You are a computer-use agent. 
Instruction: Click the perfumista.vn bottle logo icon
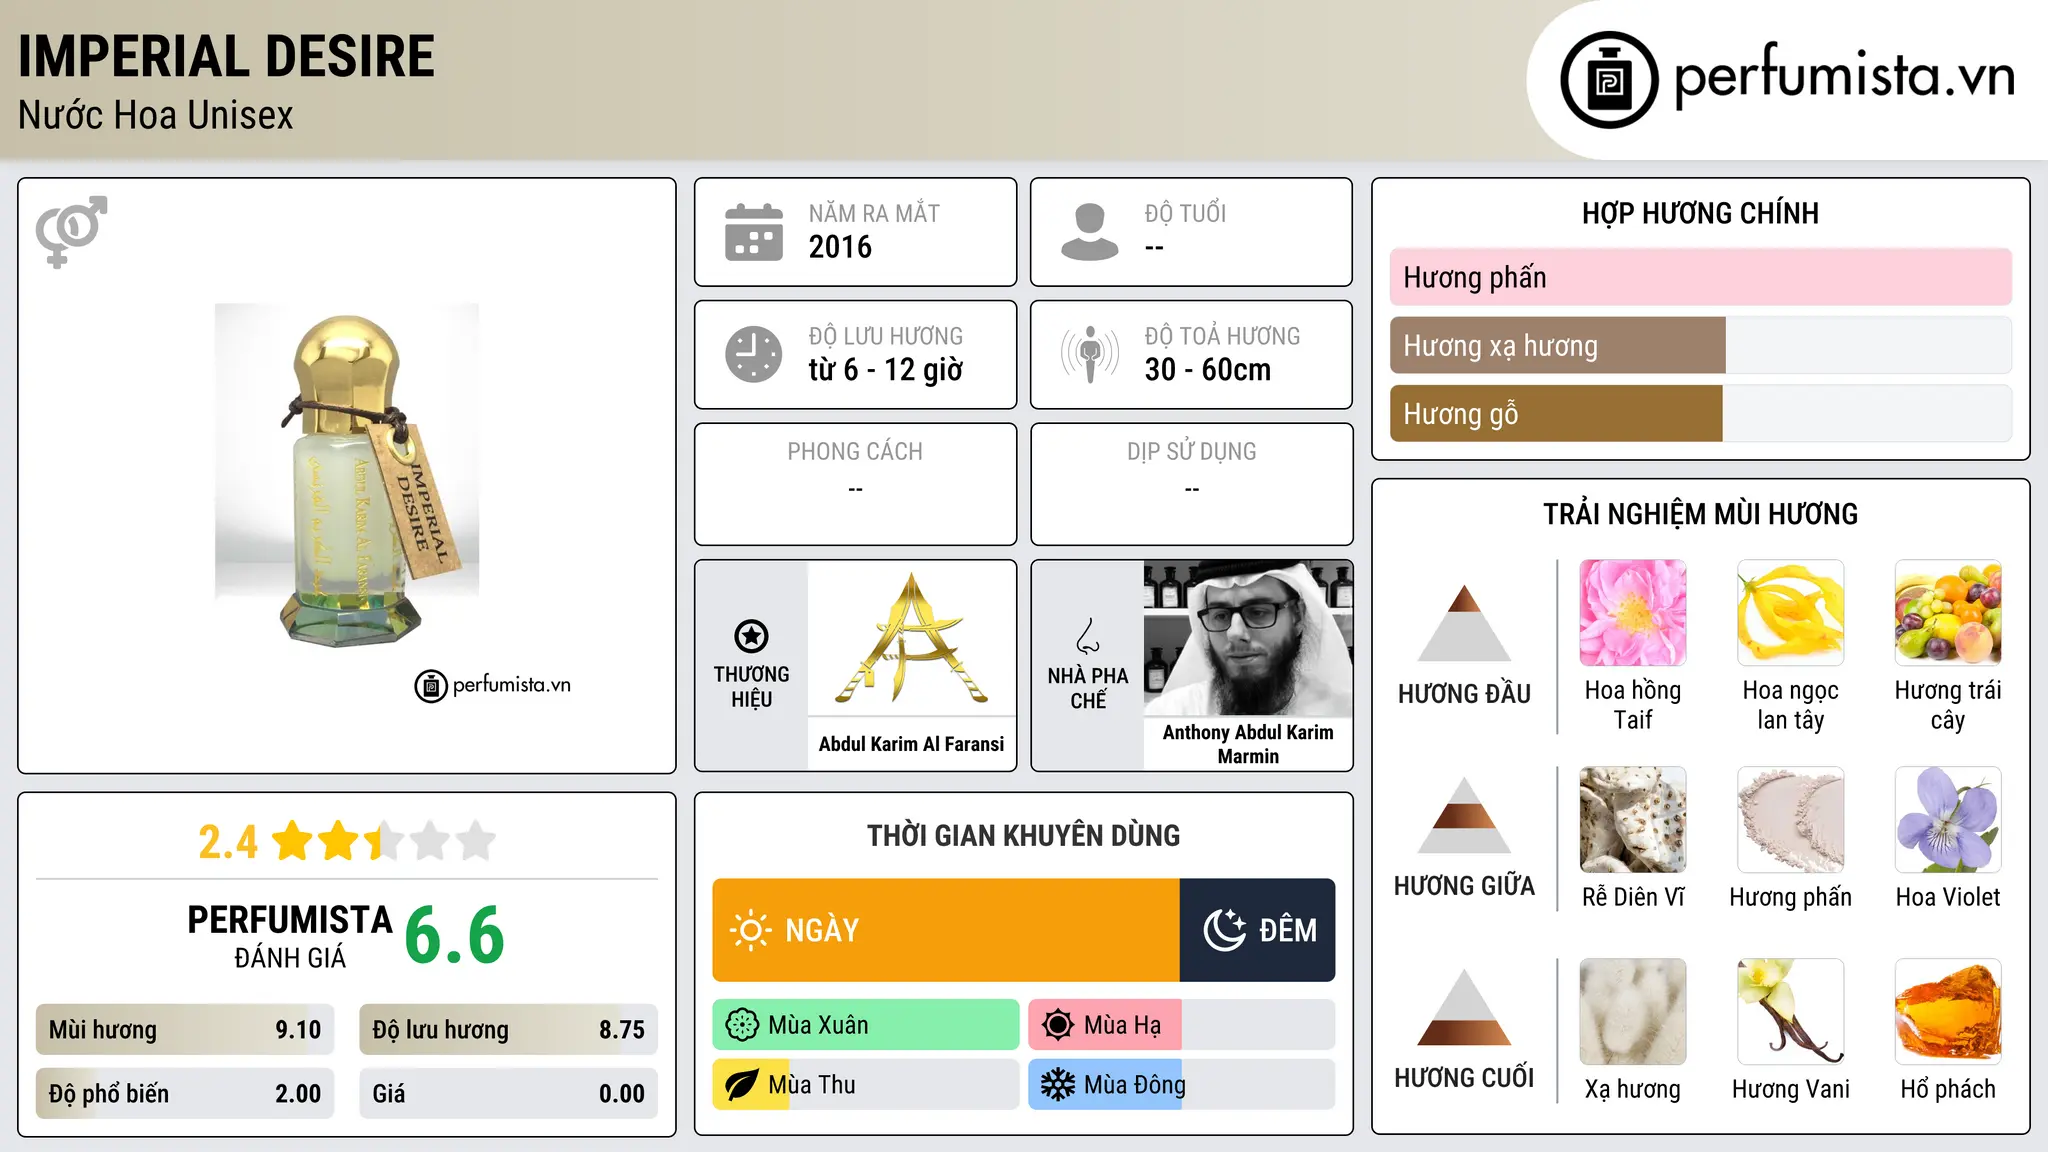pos(1609,80)
